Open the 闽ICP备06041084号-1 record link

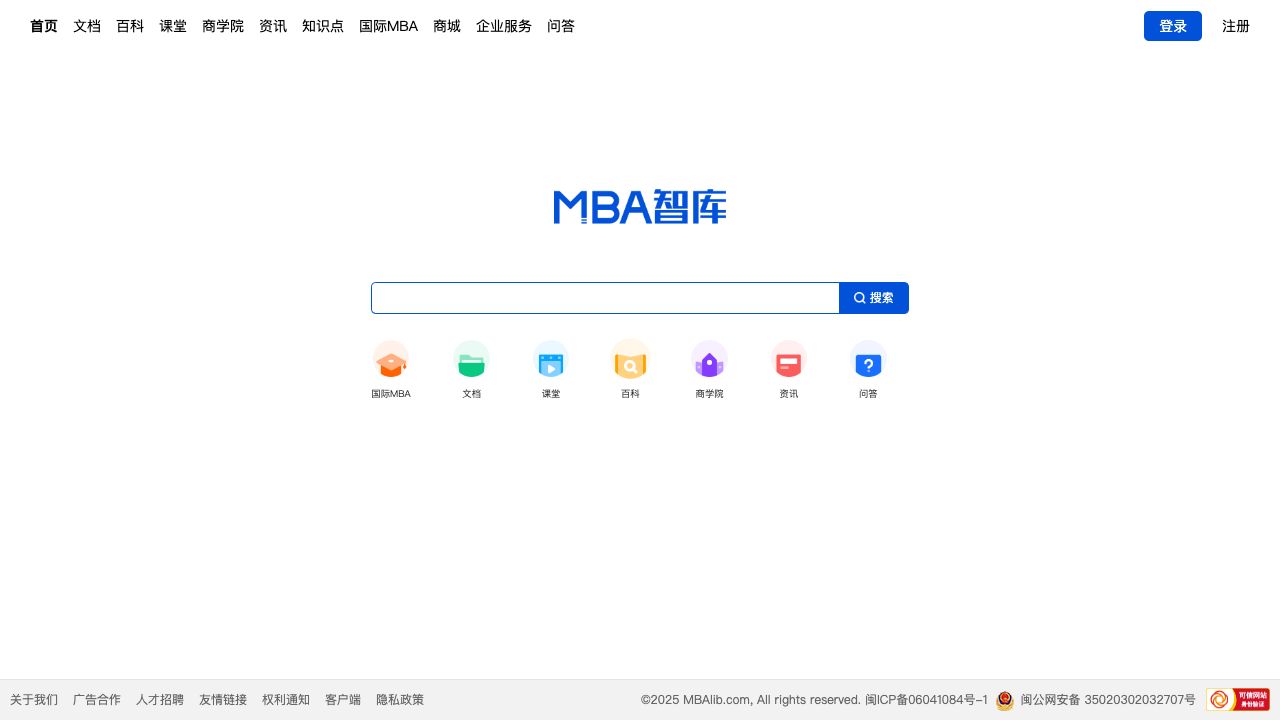click(x=926, y=700)
